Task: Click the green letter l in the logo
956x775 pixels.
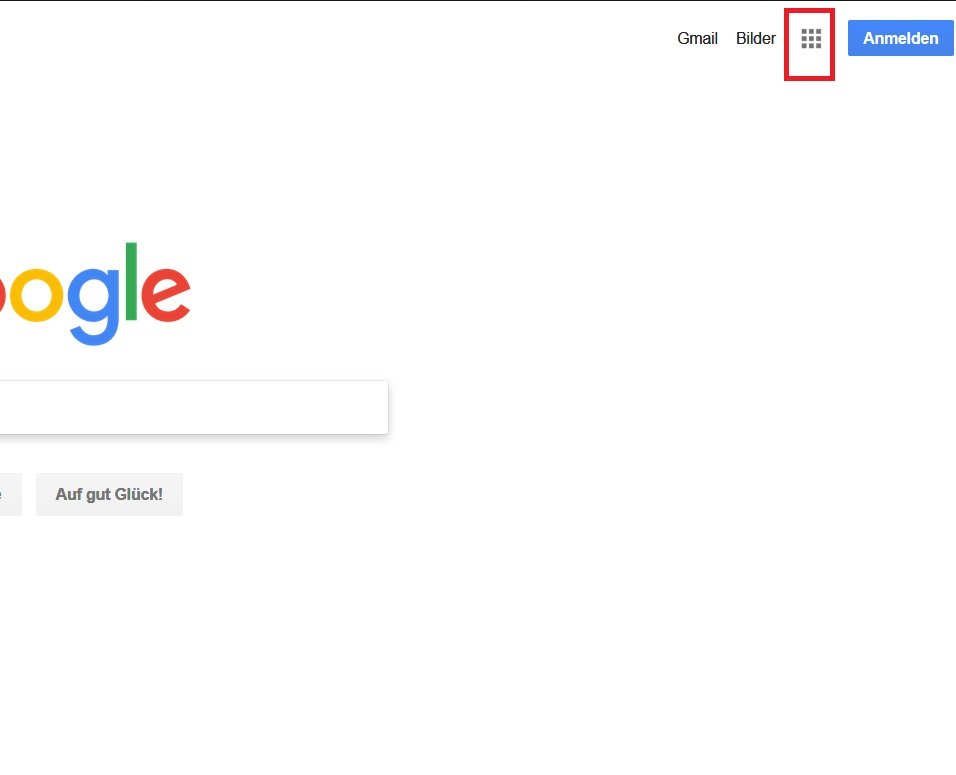Action: [131, 281]
